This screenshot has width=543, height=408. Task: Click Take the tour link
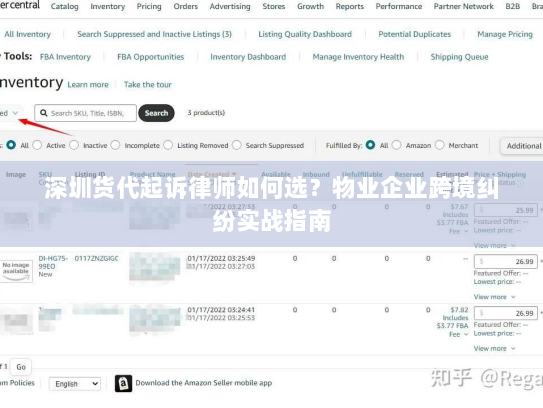(148, 85)
